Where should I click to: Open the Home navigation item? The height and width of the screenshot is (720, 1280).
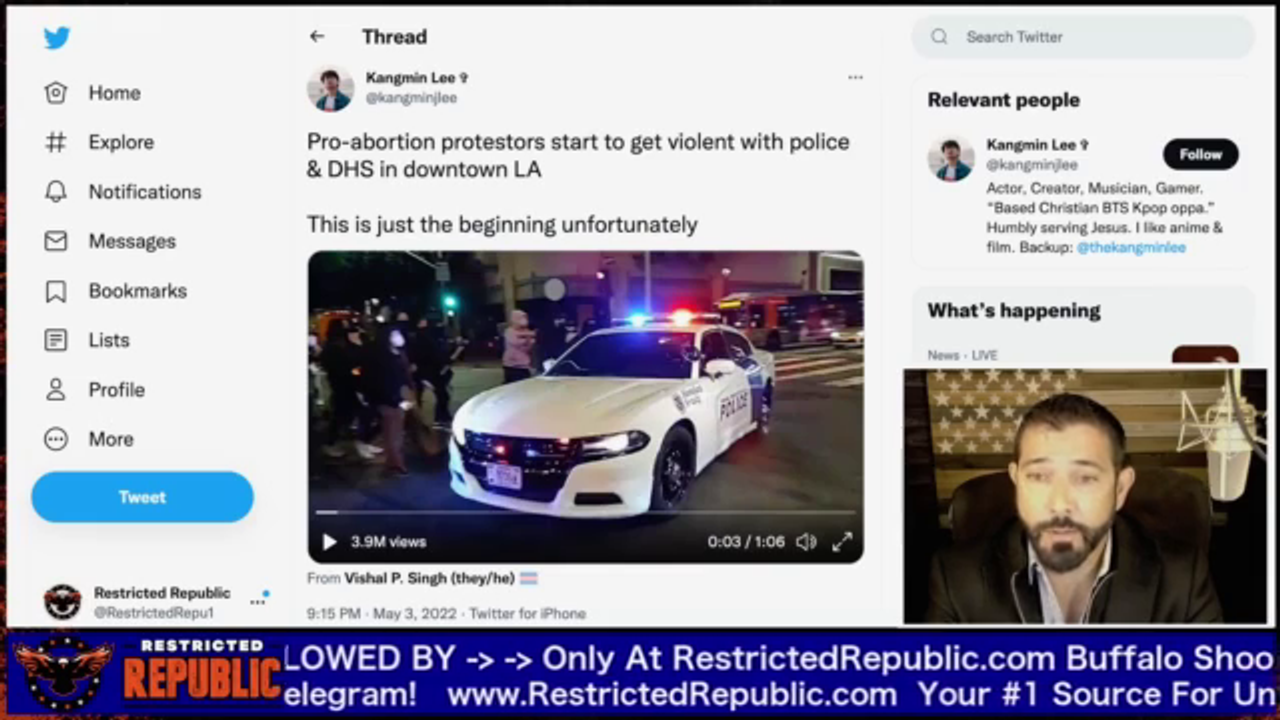click(93, 93)
